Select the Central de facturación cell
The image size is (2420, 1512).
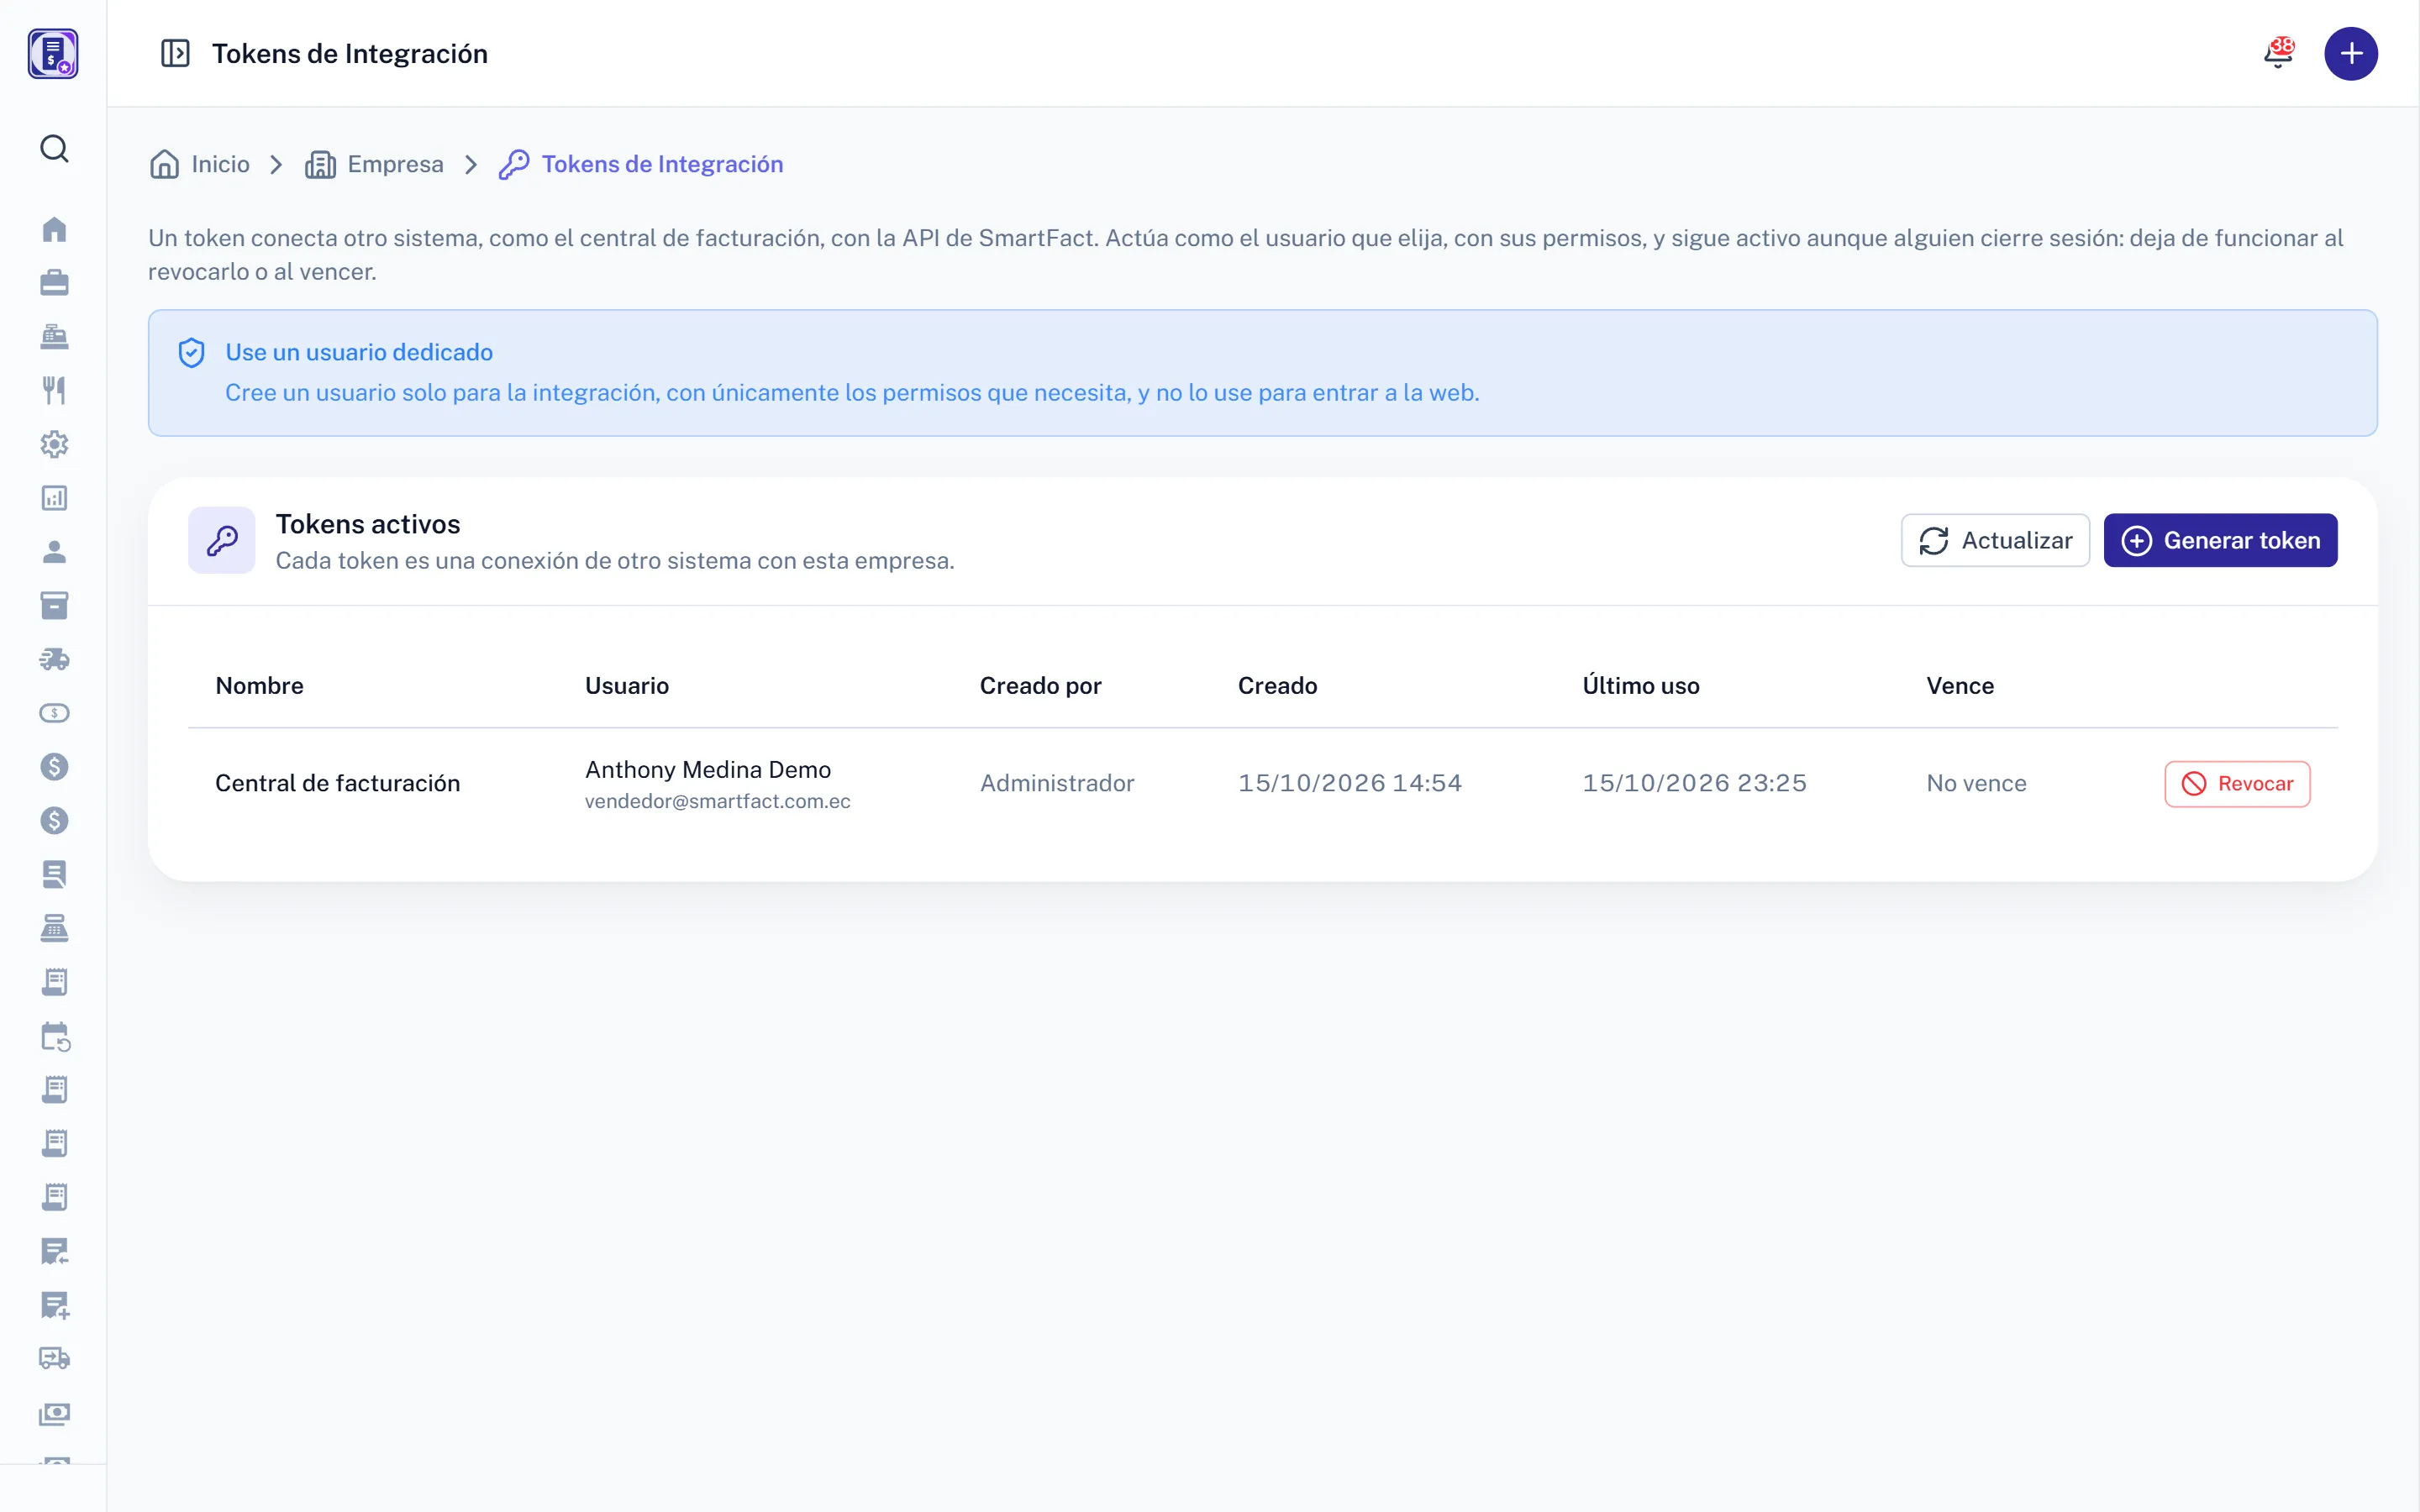[338, 783]
